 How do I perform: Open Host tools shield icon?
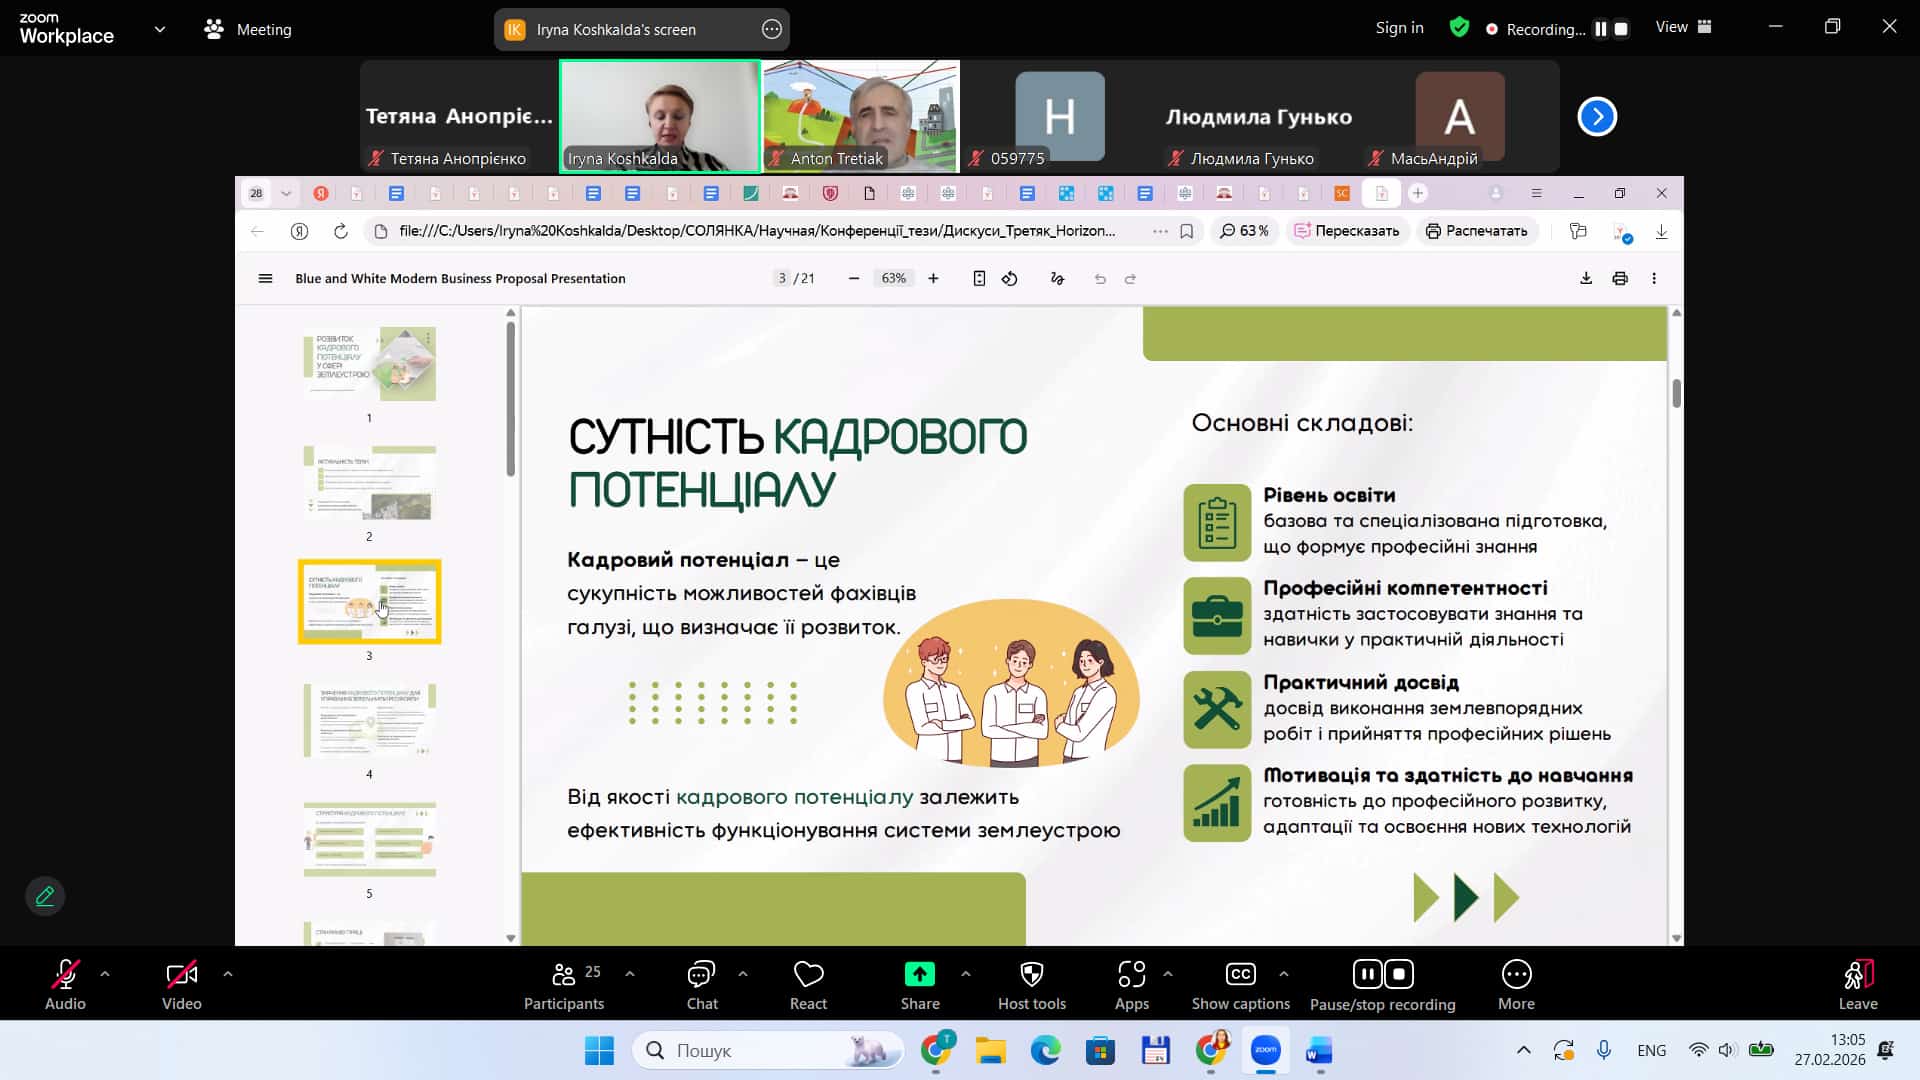pyautogui.click(x=1031, y=974)
